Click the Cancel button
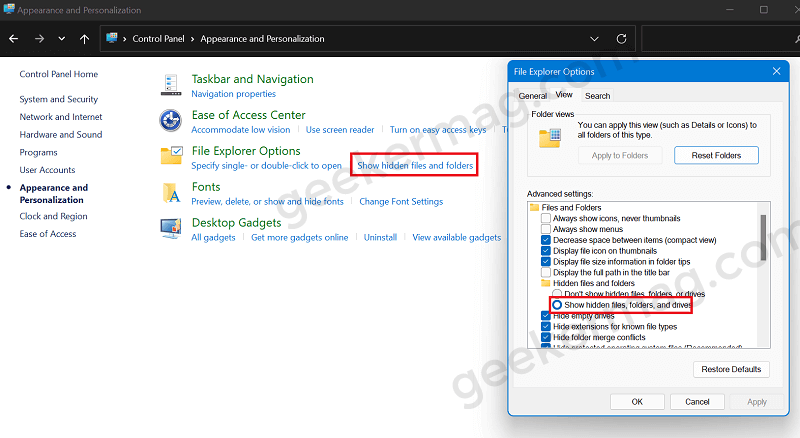 697,402
